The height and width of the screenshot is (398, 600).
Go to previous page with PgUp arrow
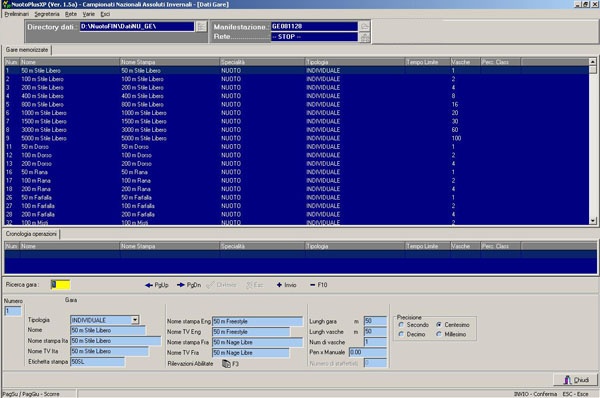pyautogui.click(x=157, y=285)
